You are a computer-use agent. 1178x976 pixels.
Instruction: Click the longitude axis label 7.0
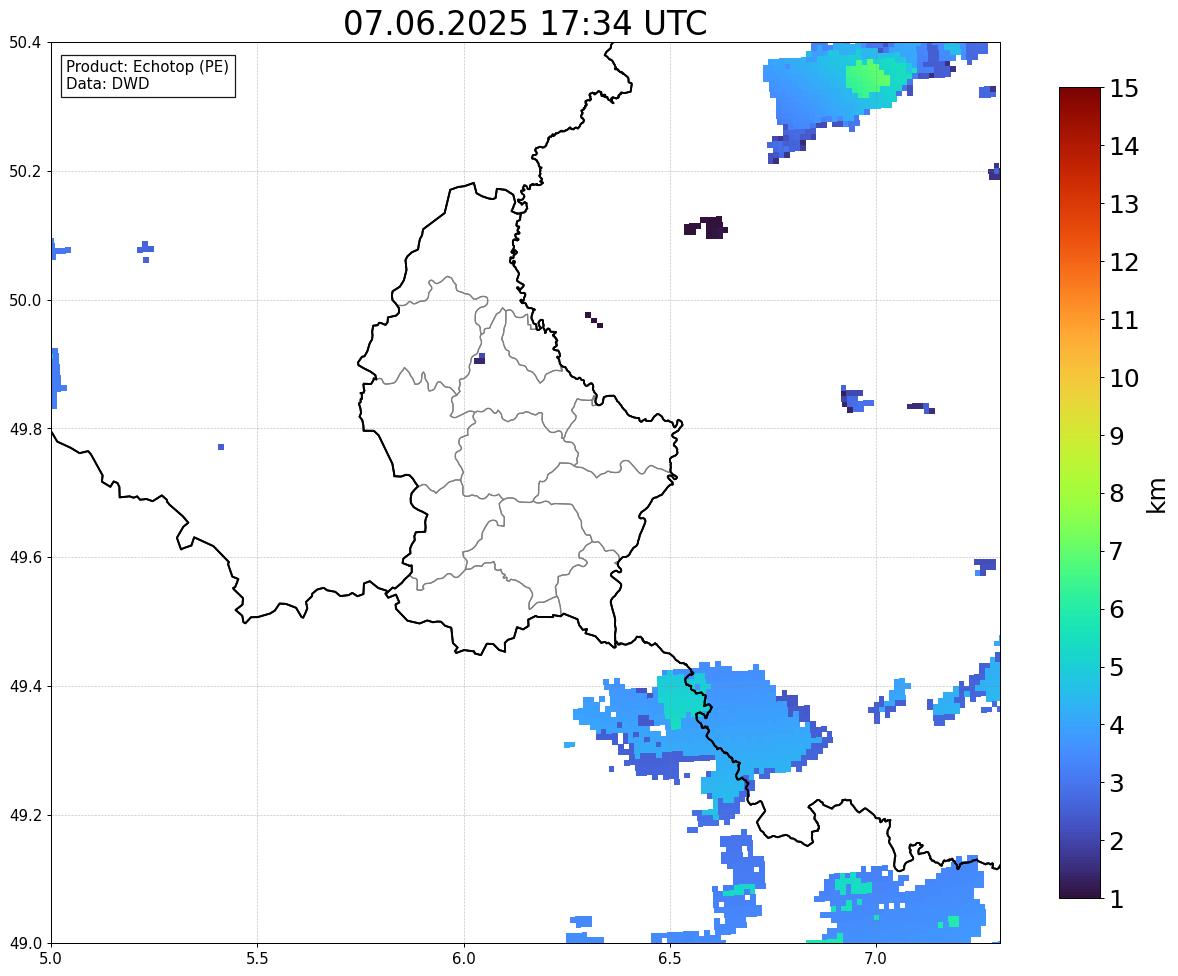(x=876, y=959)
